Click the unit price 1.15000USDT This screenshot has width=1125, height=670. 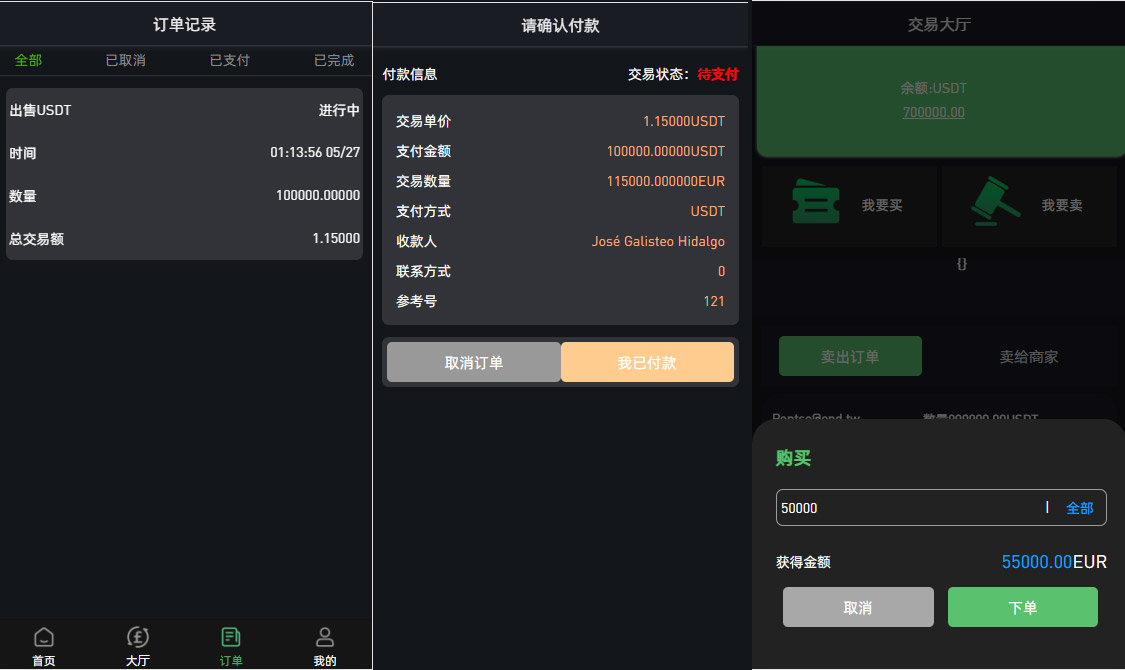pyautogui.click(x=684, y=121)
